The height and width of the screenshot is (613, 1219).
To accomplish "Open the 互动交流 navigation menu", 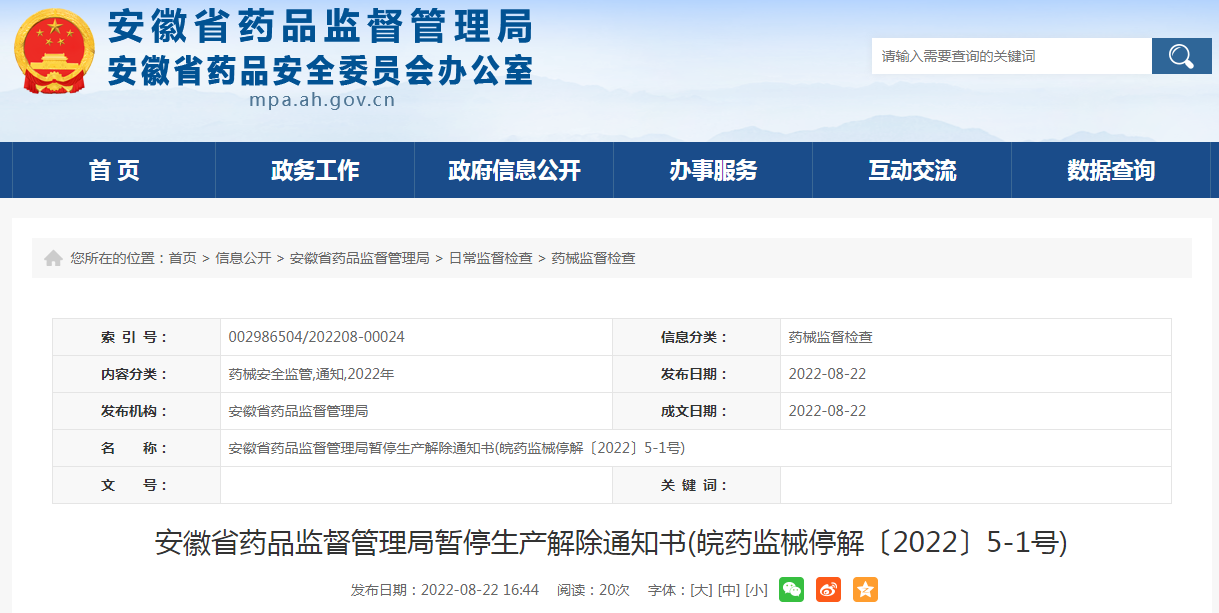I will pos(912,170).
